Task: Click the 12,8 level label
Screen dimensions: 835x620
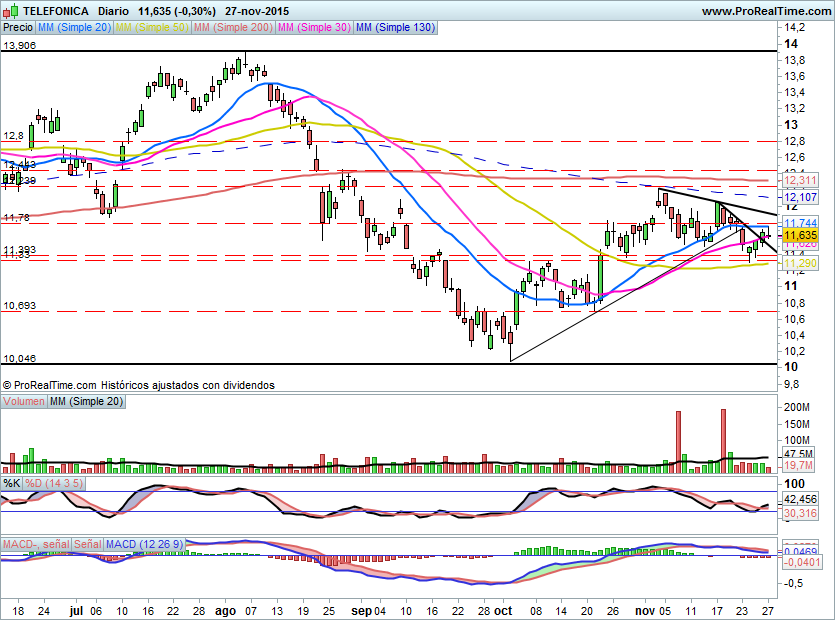Action: pyautogui.click(x=13, y=136)
